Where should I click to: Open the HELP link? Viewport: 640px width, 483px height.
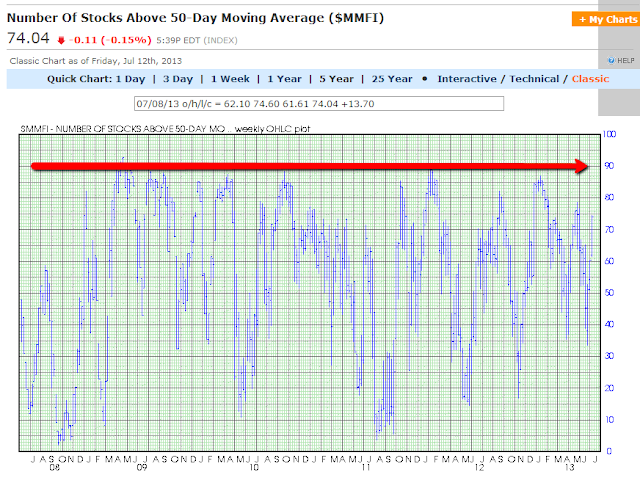tap(625, 60)
